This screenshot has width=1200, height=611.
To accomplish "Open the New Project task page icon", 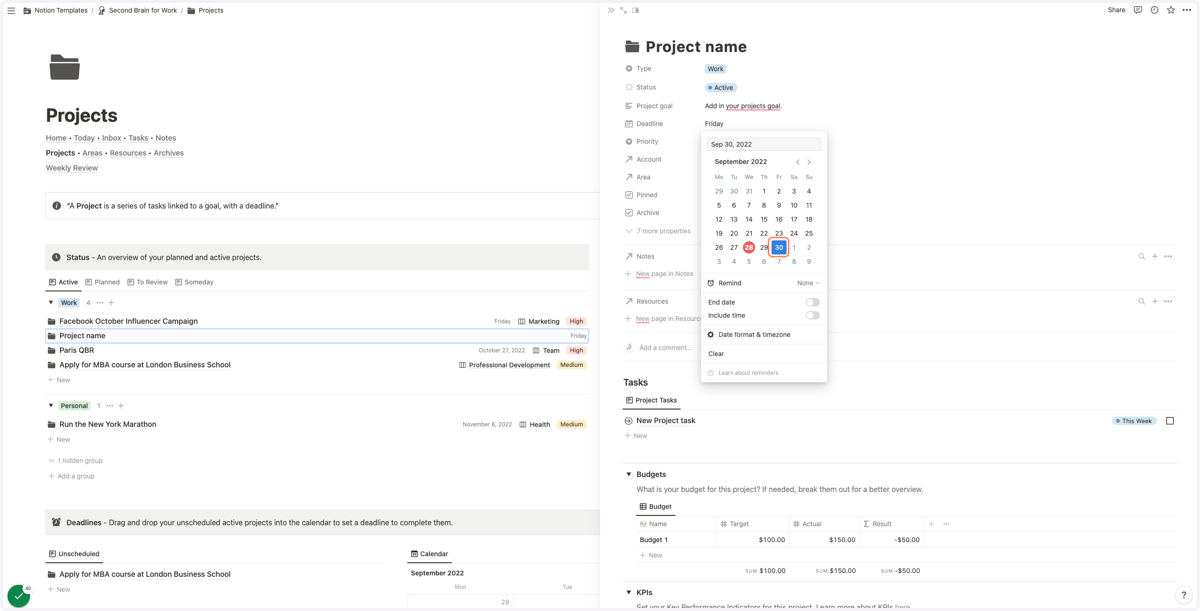I will pos(629,421).
